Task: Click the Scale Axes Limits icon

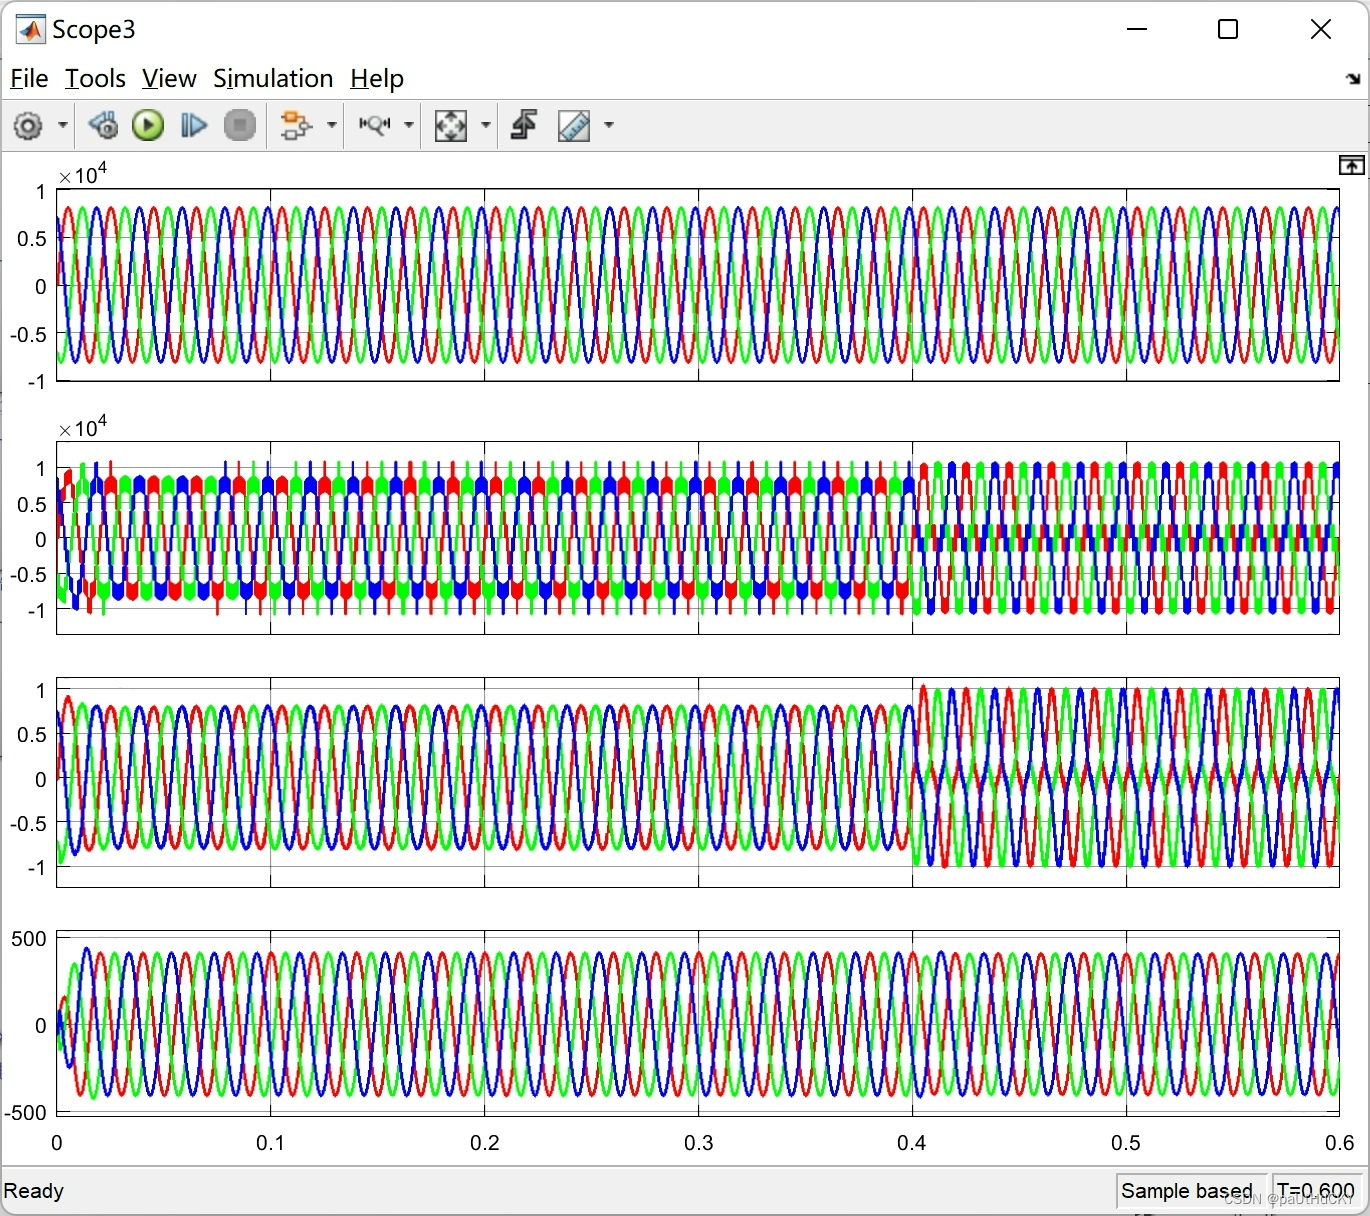Action: 451,126
